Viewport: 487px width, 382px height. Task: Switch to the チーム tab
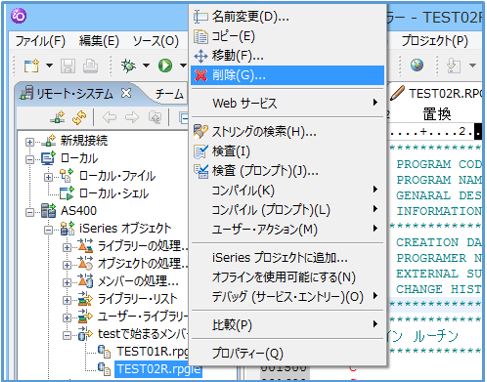(169, 94)
